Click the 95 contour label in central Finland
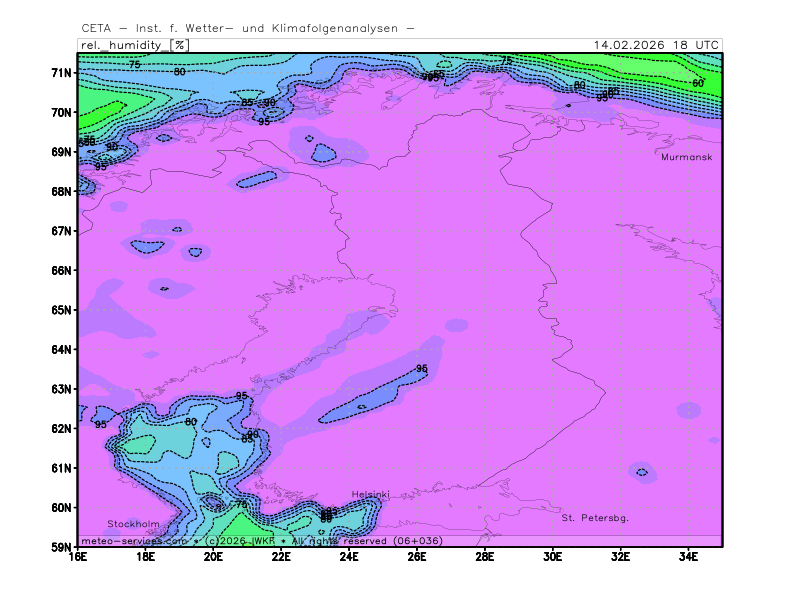This screenshot has height=600, width=800. point(422,369)
